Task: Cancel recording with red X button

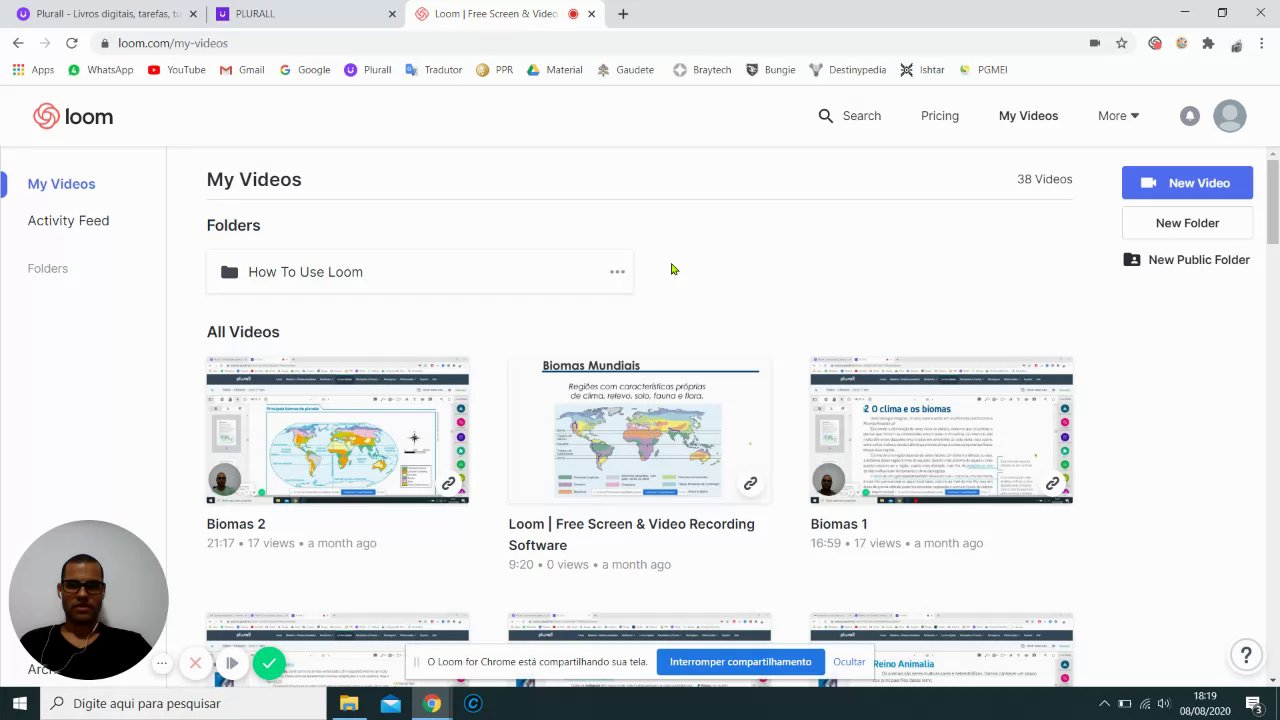Action: coord(196,663)
